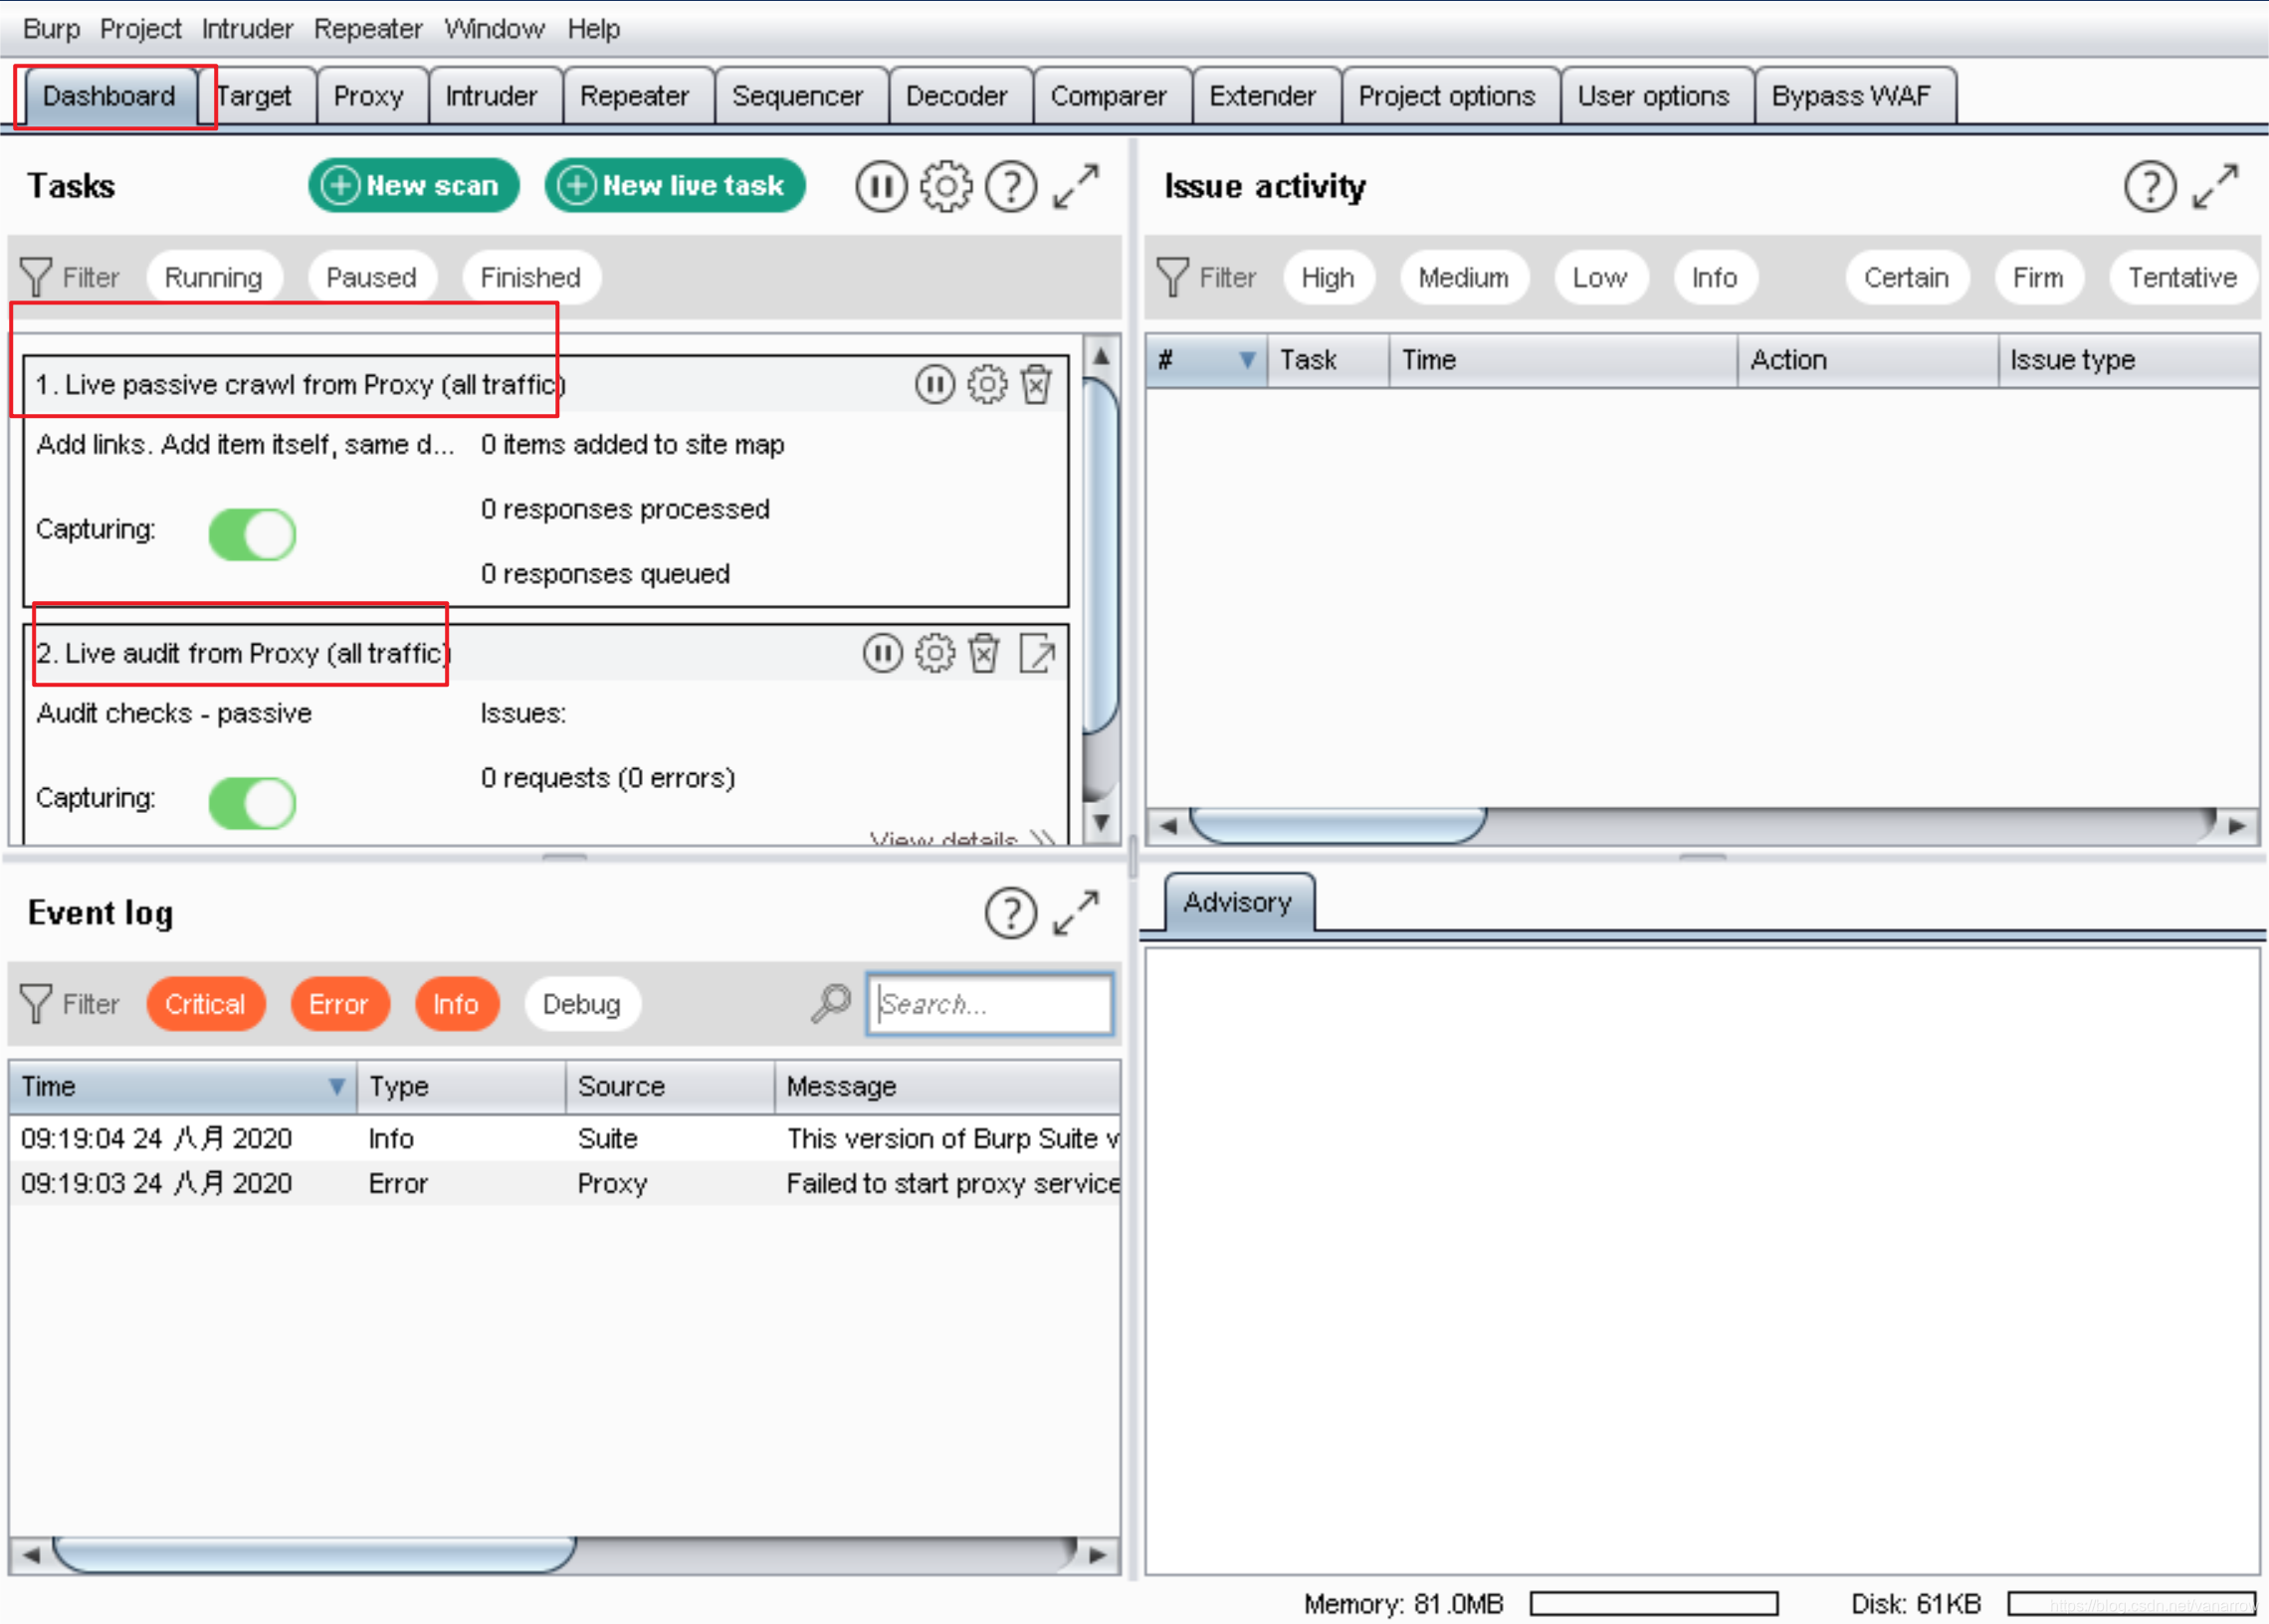This screenshot has height=1624, width=2269.
Task: Pause all tasks in Tasks header
Action: [x=880, y=186]
